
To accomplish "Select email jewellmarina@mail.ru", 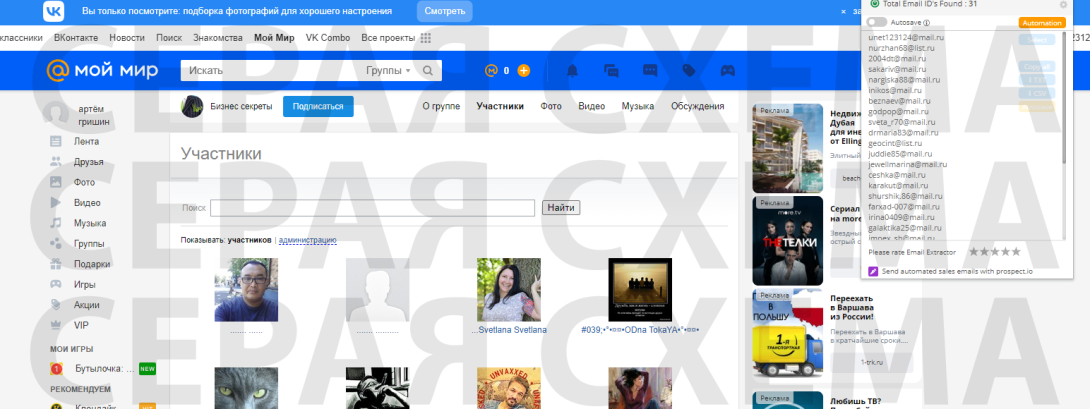I will point(906,164).
